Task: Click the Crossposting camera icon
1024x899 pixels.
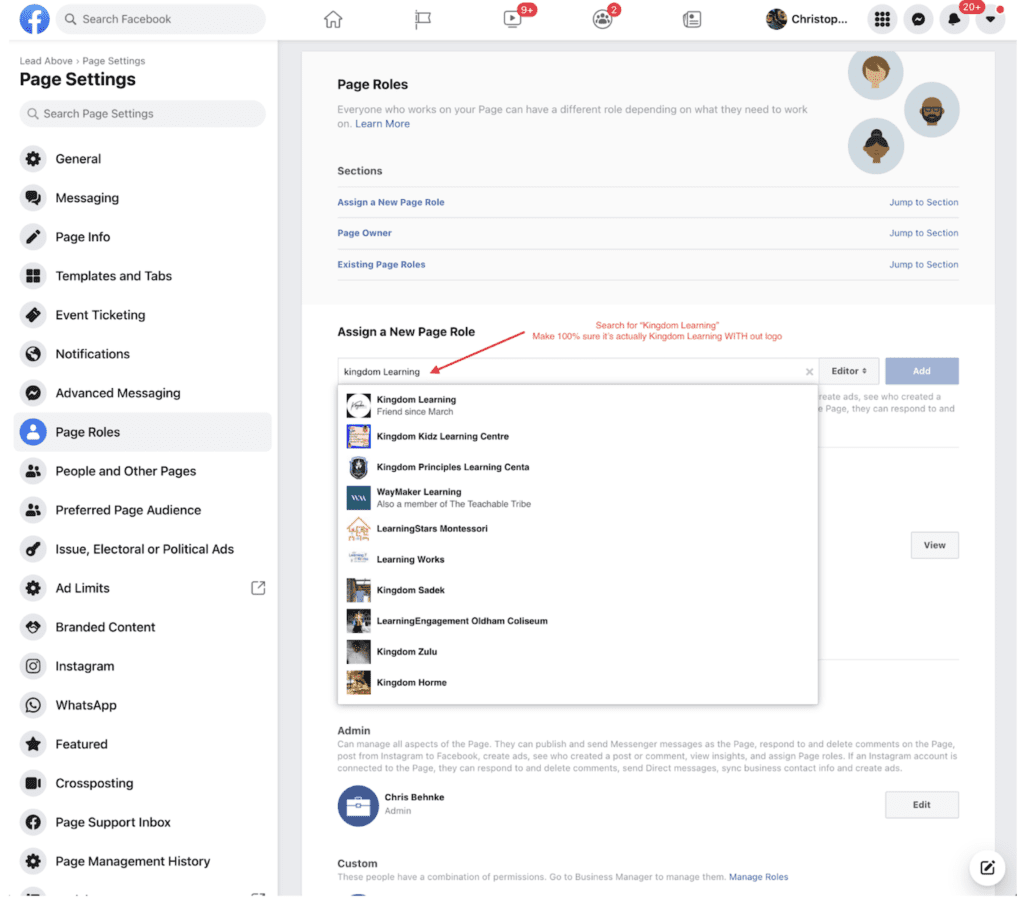Action: click(x=33, y=783)
